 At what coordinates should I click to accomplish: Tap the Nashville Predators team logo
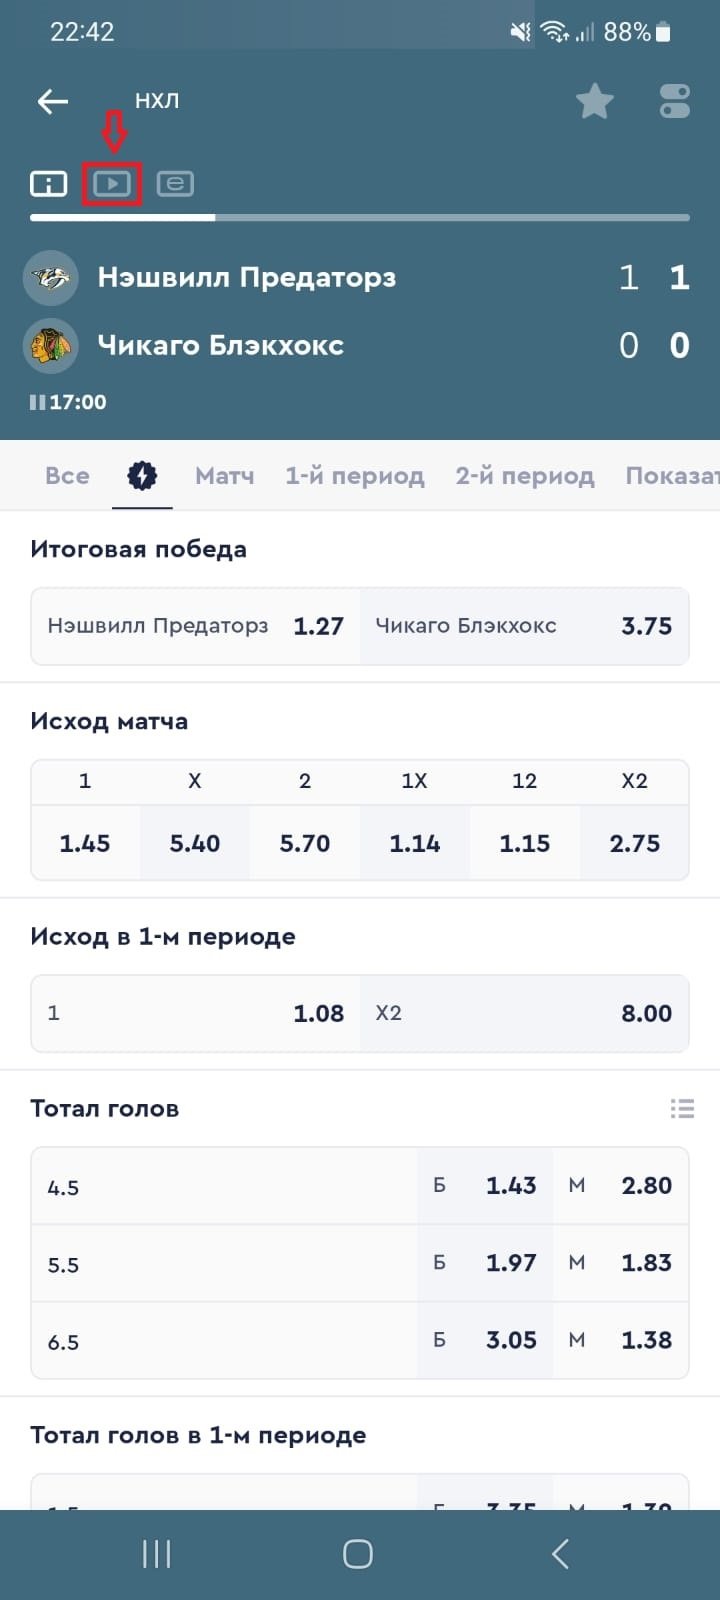51,277
